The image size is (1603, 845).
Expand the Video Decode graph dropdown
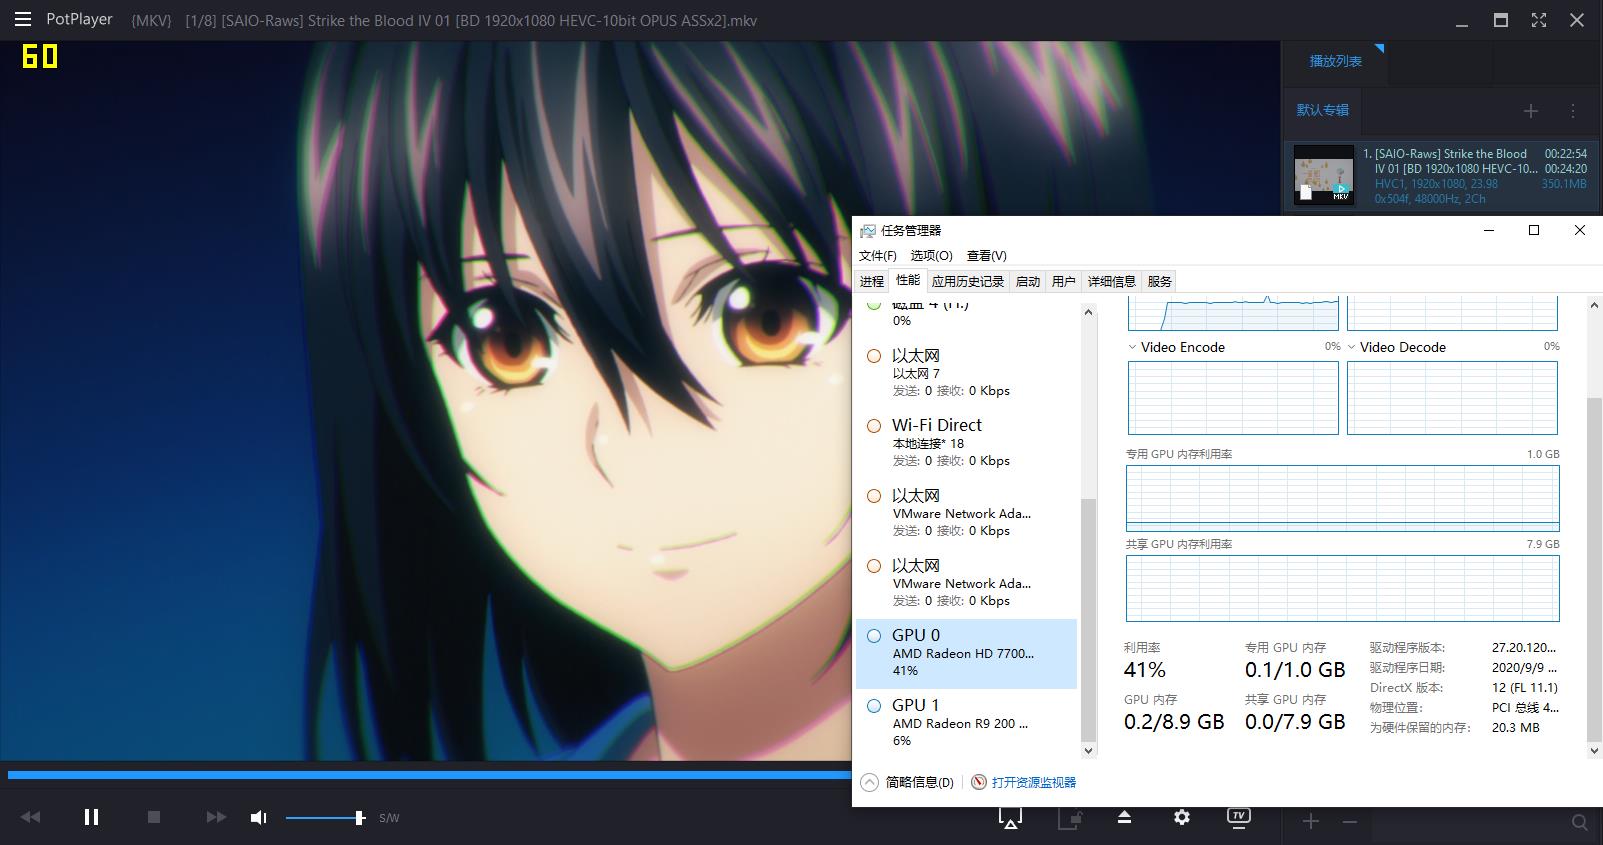coord(1351,347)
